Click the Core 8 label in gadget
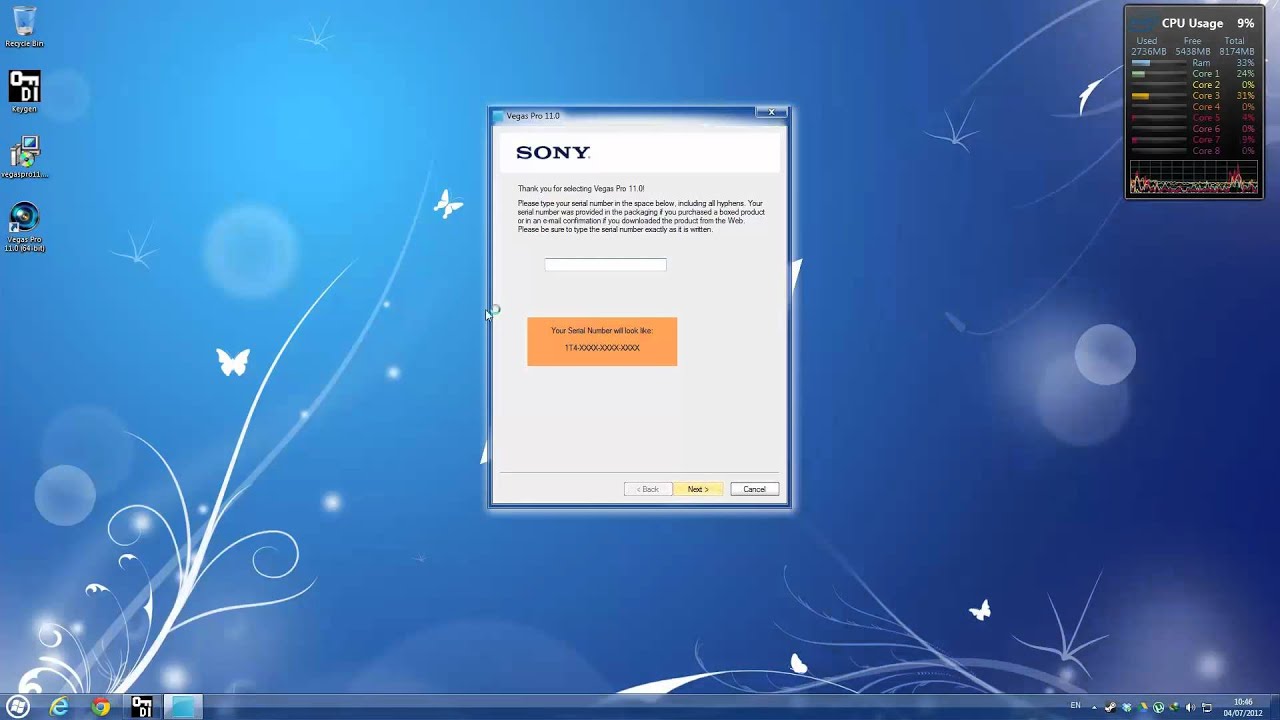 (x=1205, y=151)
